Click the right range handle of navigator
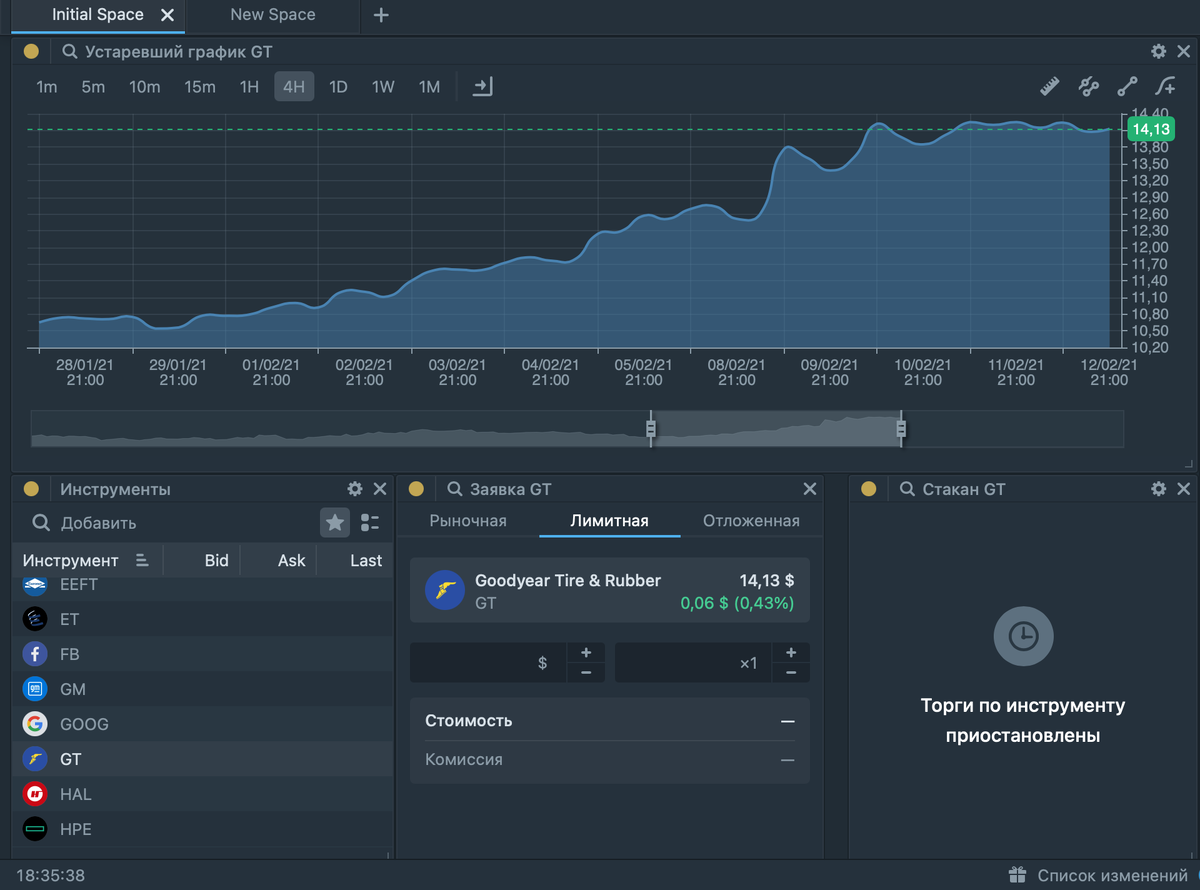This screenshot has width=1200, height=890. 901,429
